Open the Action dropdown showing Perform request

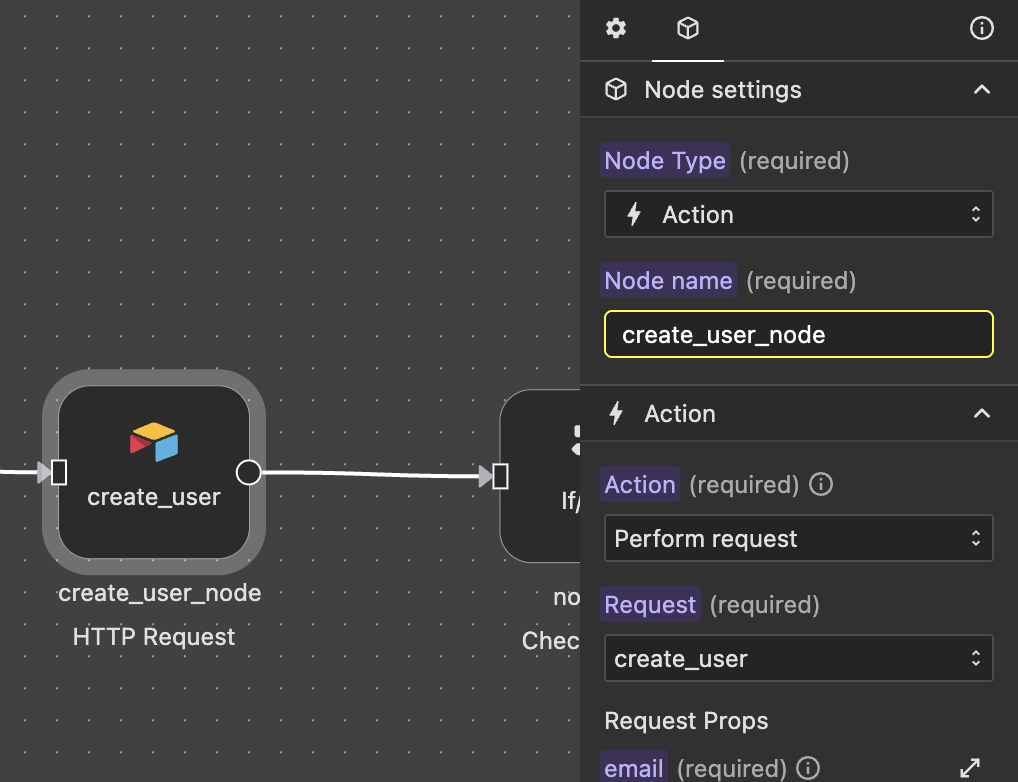click(797, 538)
